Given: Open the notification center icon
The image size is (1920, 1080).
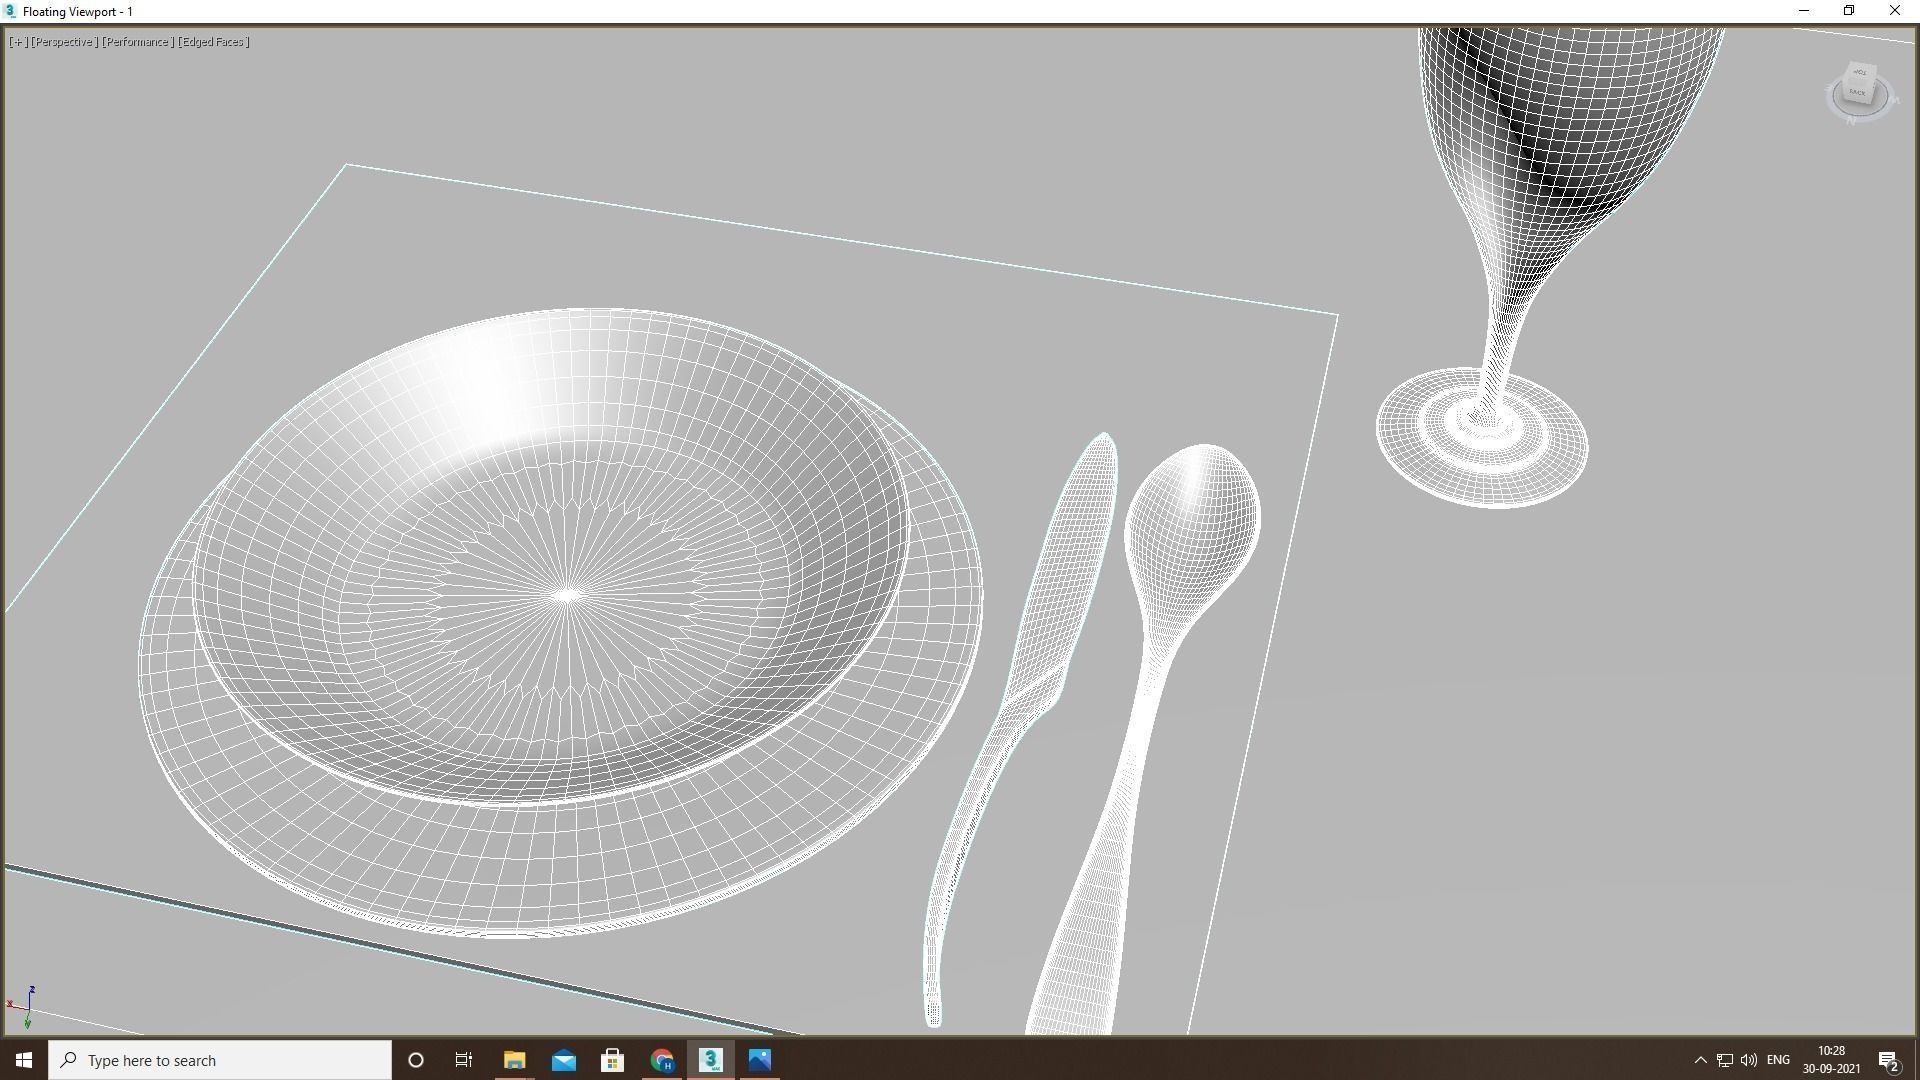Looking at the screenshot, I should click(x=1889, y=1060).
